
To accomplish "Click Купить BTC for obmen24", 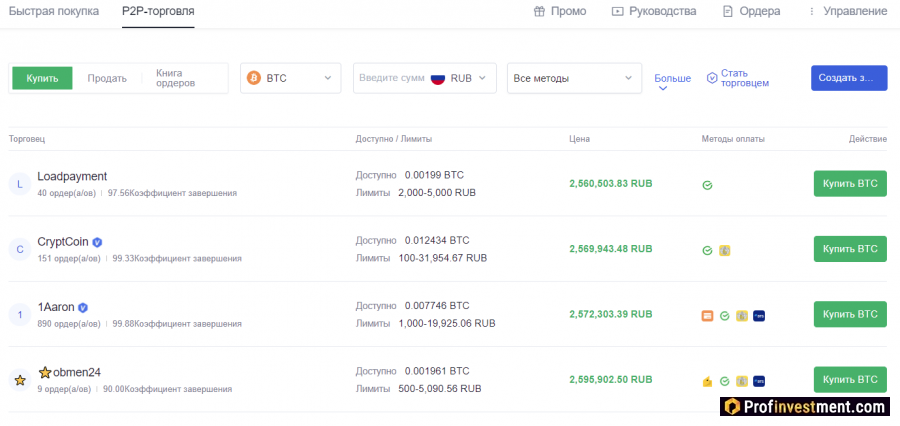I will (850, 380).
